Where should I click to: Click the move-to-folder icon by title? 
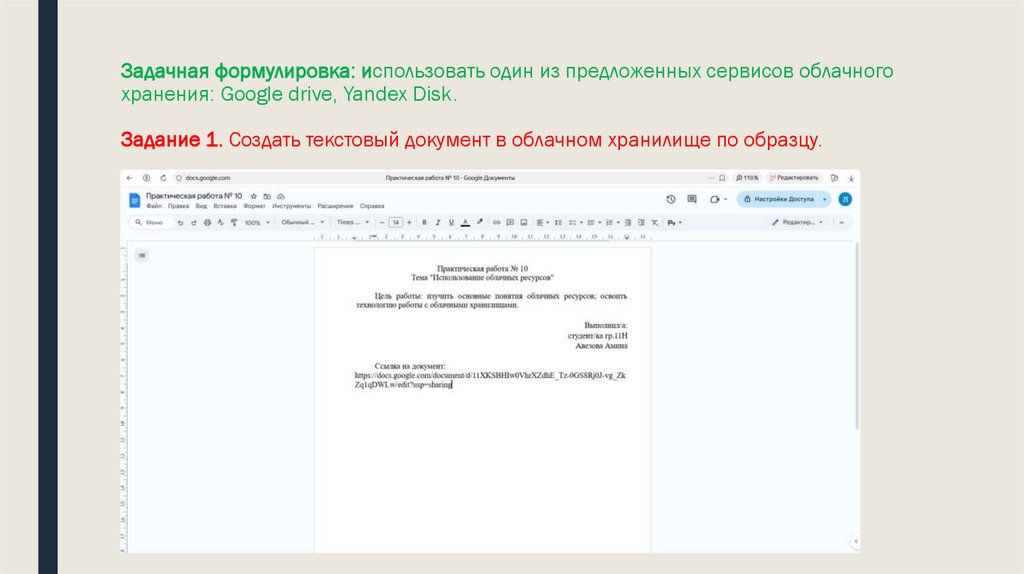(x=267, y=196)
